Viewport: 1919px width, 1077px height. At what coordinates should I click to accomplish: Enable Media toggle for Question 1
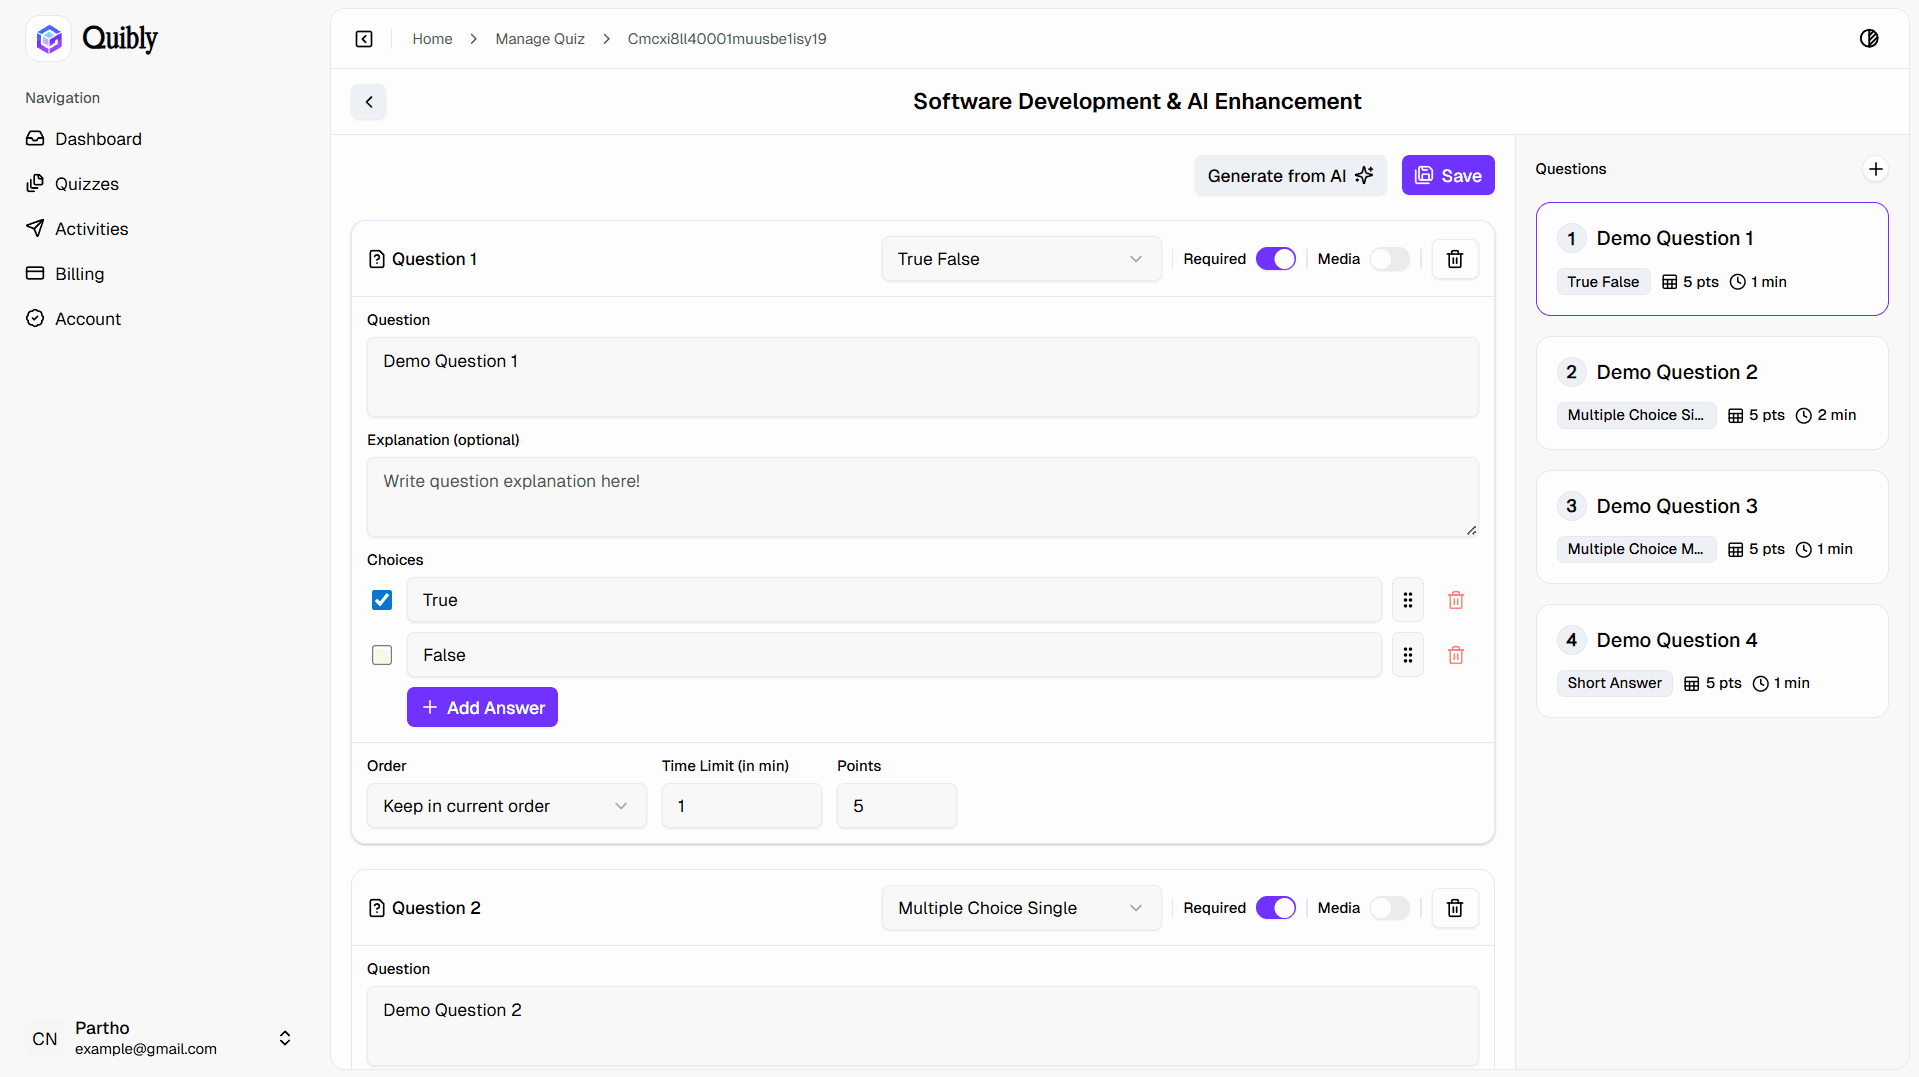tap(1389, 259)
